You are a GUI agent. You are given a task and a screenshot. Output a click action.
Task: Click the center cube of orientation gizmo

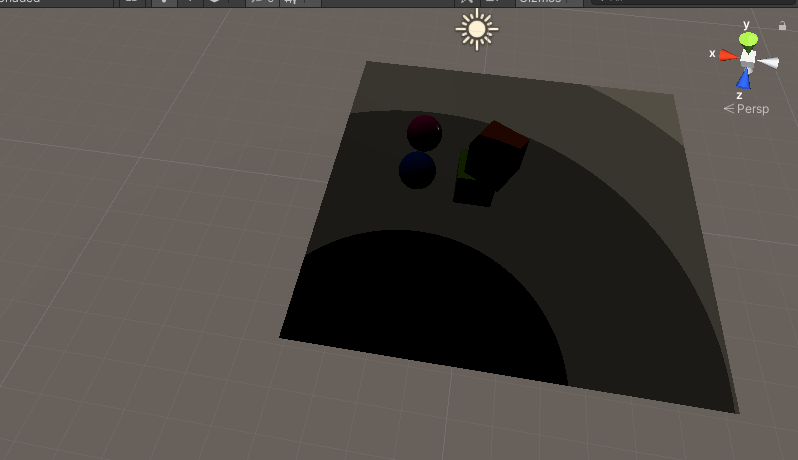pyautogui.click(x=748, y=59)
